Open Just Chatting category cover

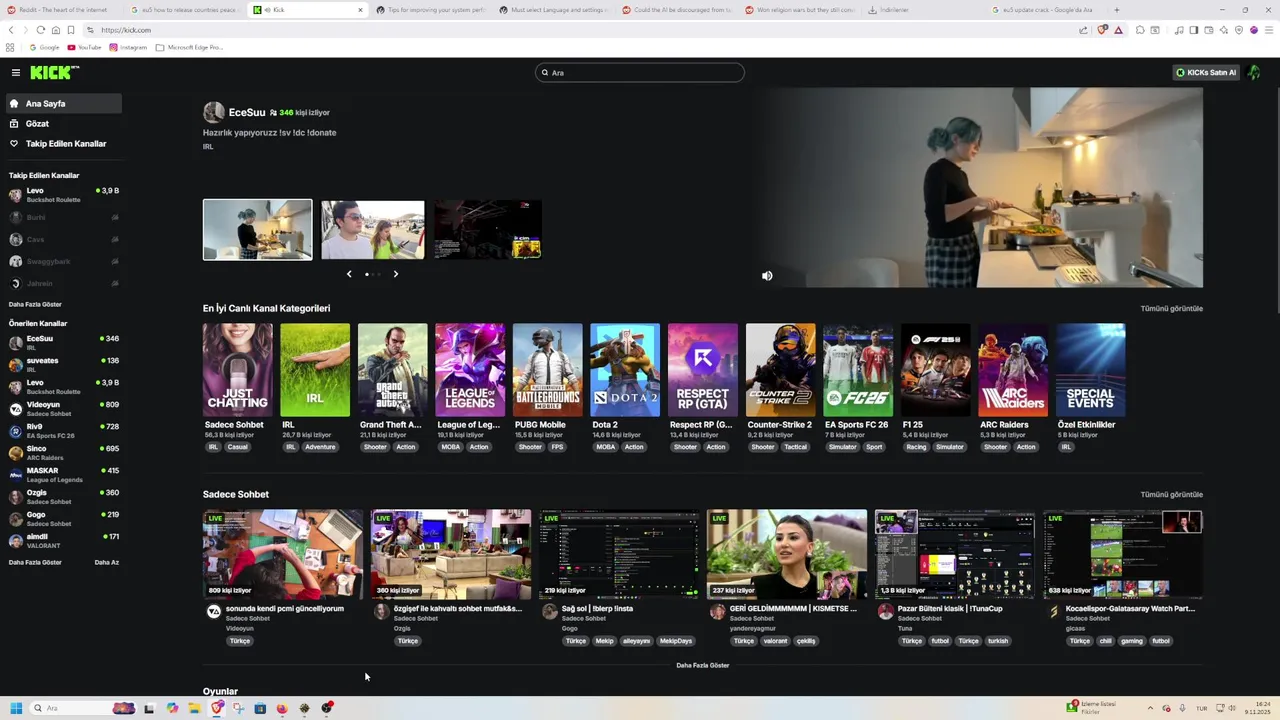237,369
